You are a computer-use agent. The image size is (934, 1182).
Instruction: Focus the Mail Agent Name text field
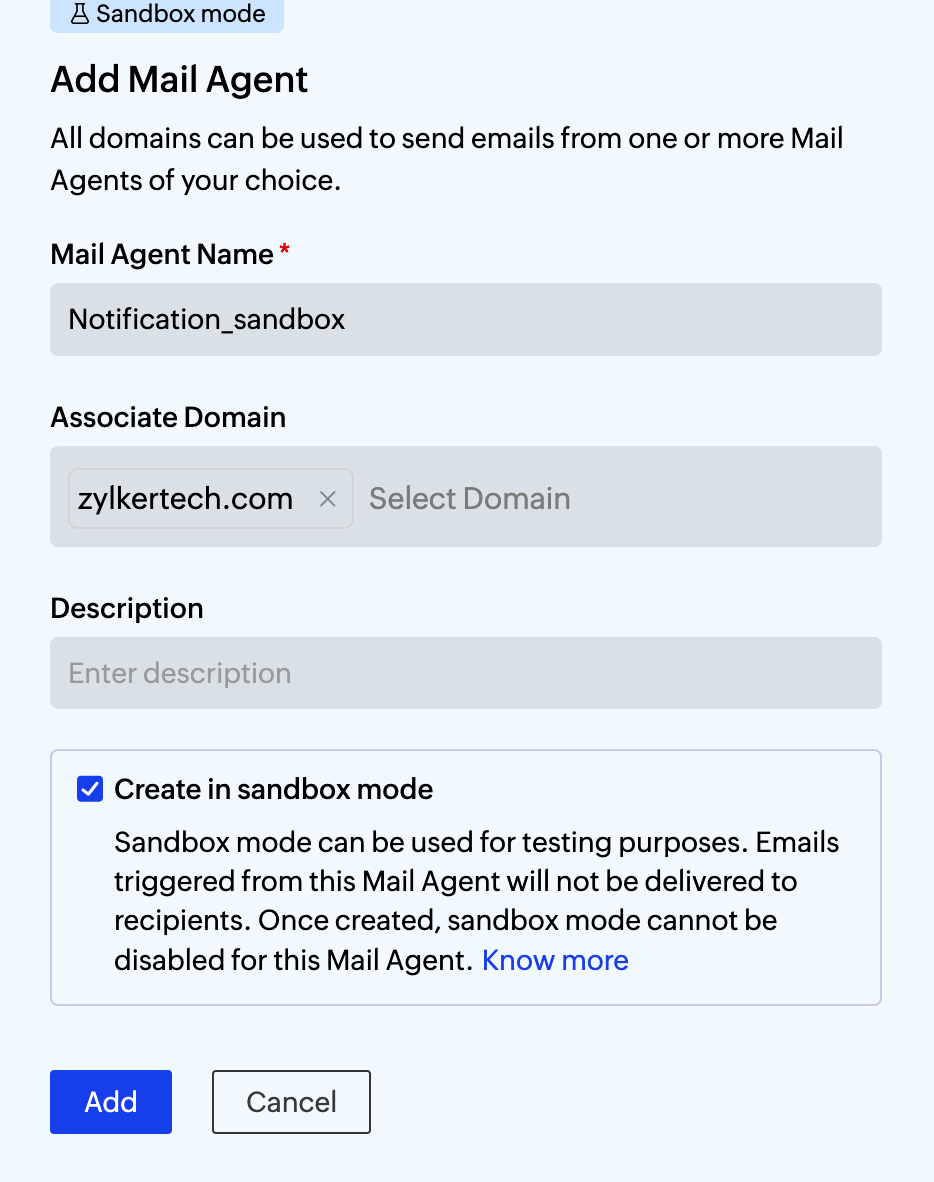pos(465,319)
